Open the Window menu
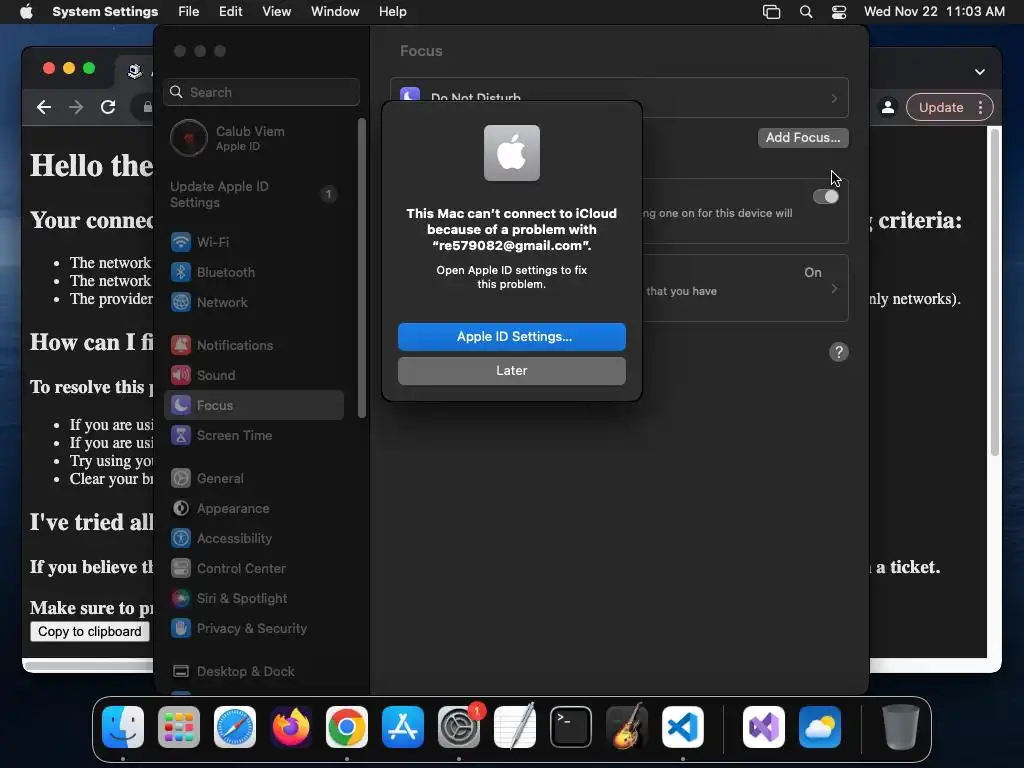Viewport: 1024px width, 768px height. click(335, 12)
